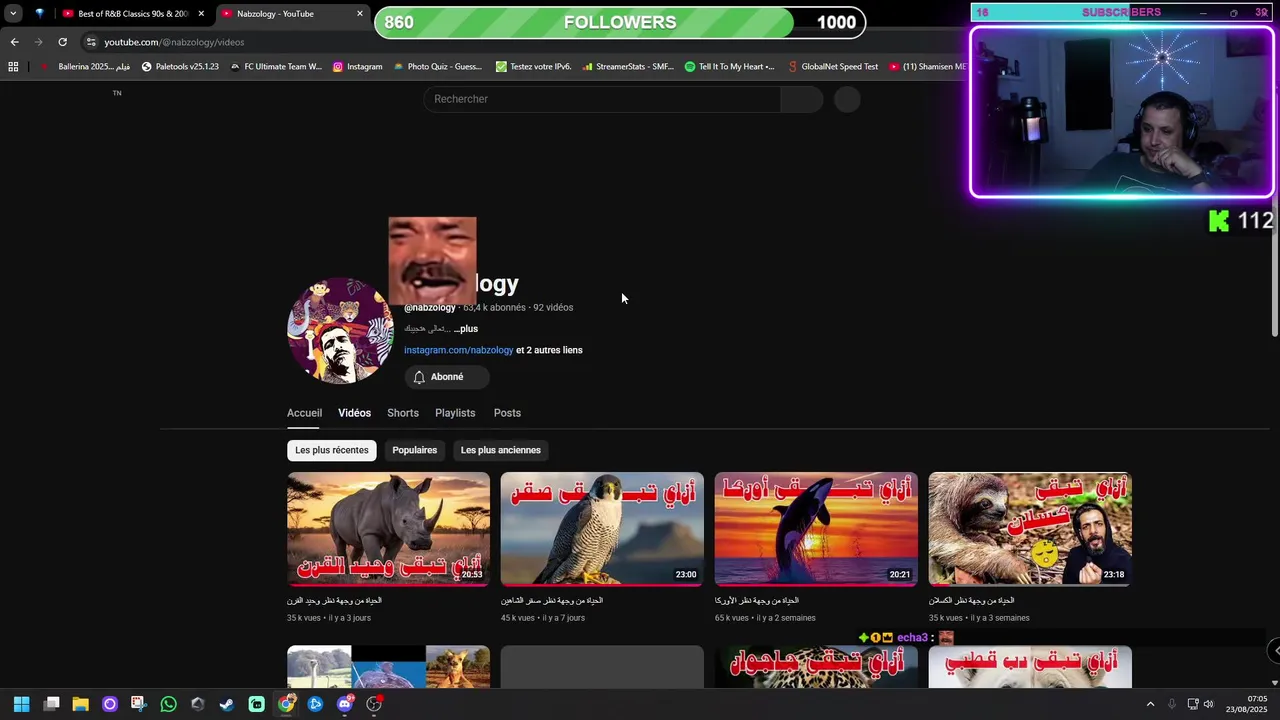
Task: Click the network status tray icon
Action: [x=1193, y=704]
